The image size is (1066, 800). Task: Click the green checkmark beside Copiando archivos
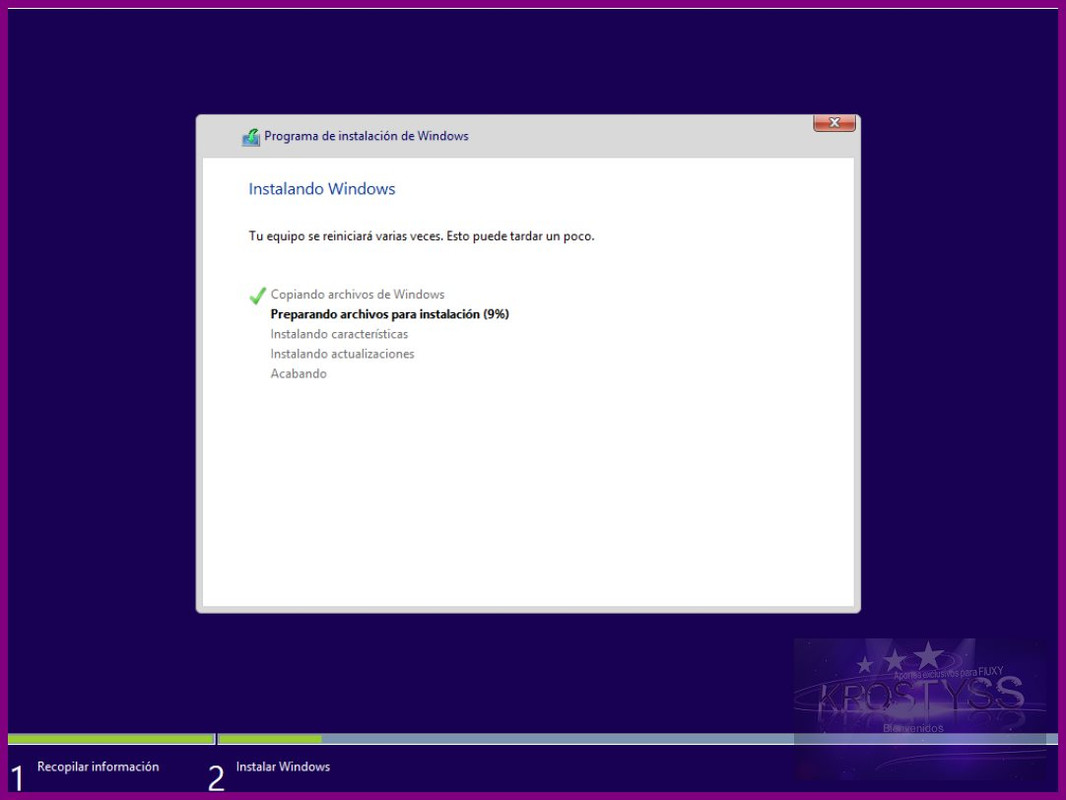click(258, 296)
